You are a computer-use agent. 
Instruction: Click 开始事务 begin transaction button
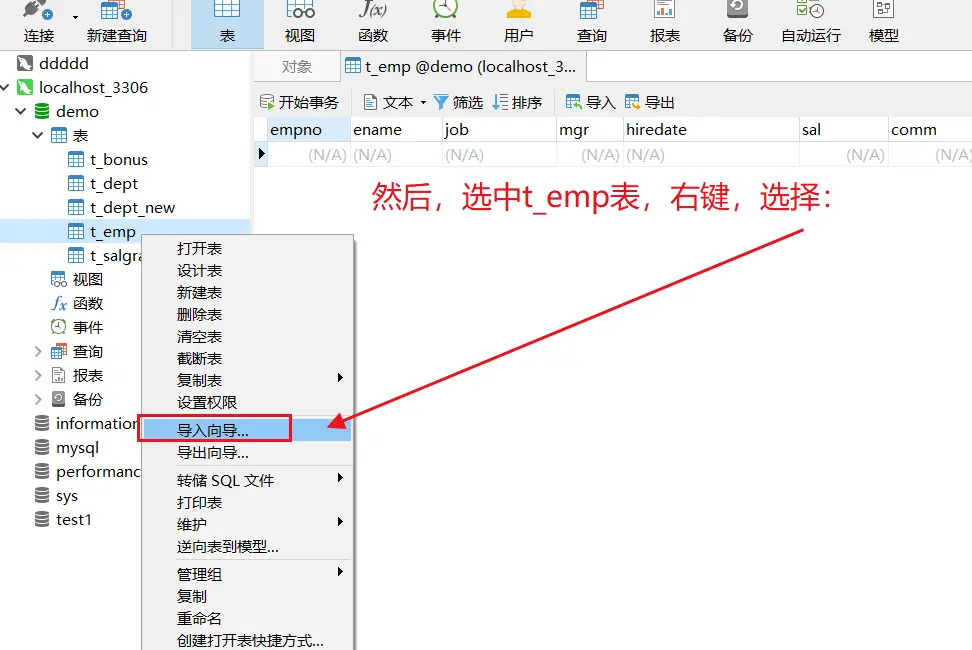coord(300,102)
